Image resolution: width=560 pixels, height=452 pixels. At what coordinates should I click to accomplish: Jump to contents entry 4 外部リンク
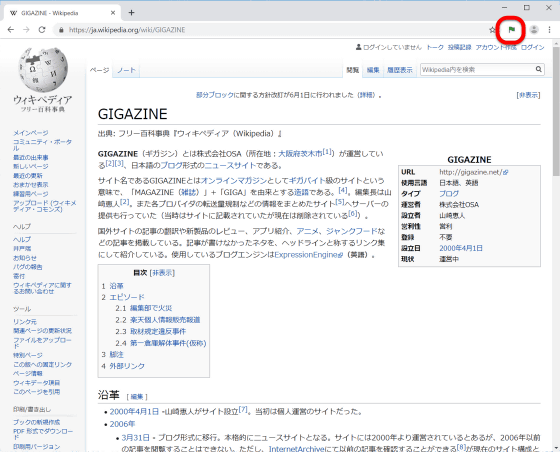(127, 366)
